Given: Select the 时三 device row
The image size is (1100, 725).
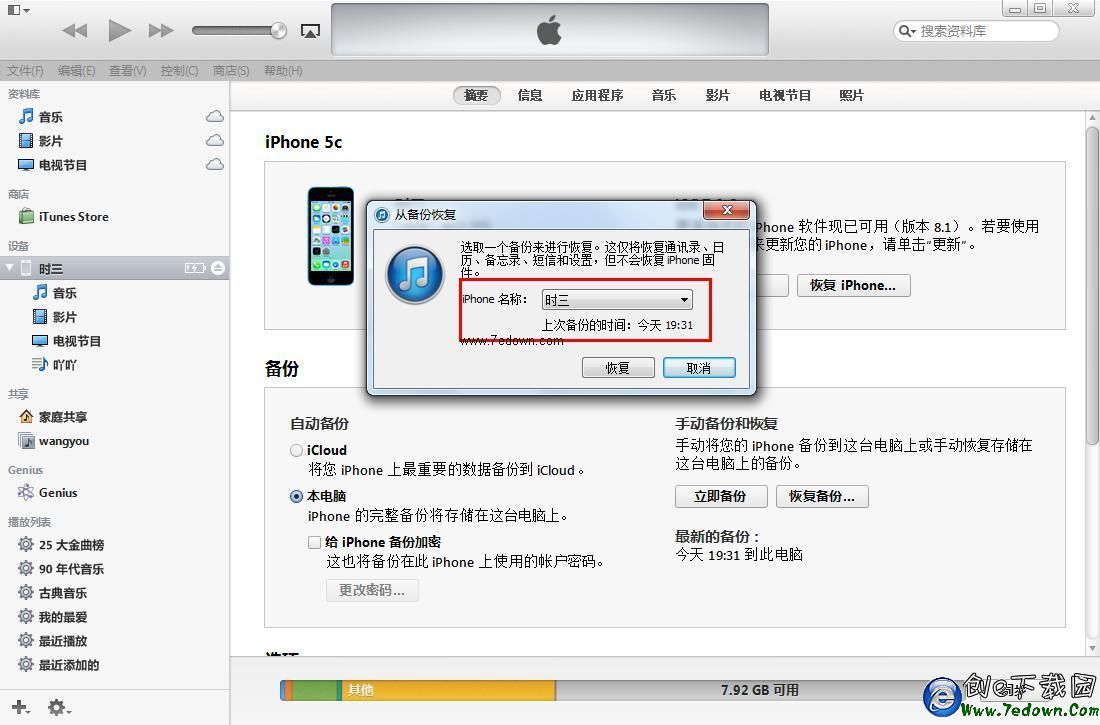Looking at the screenshot, I should click(114, 268).
